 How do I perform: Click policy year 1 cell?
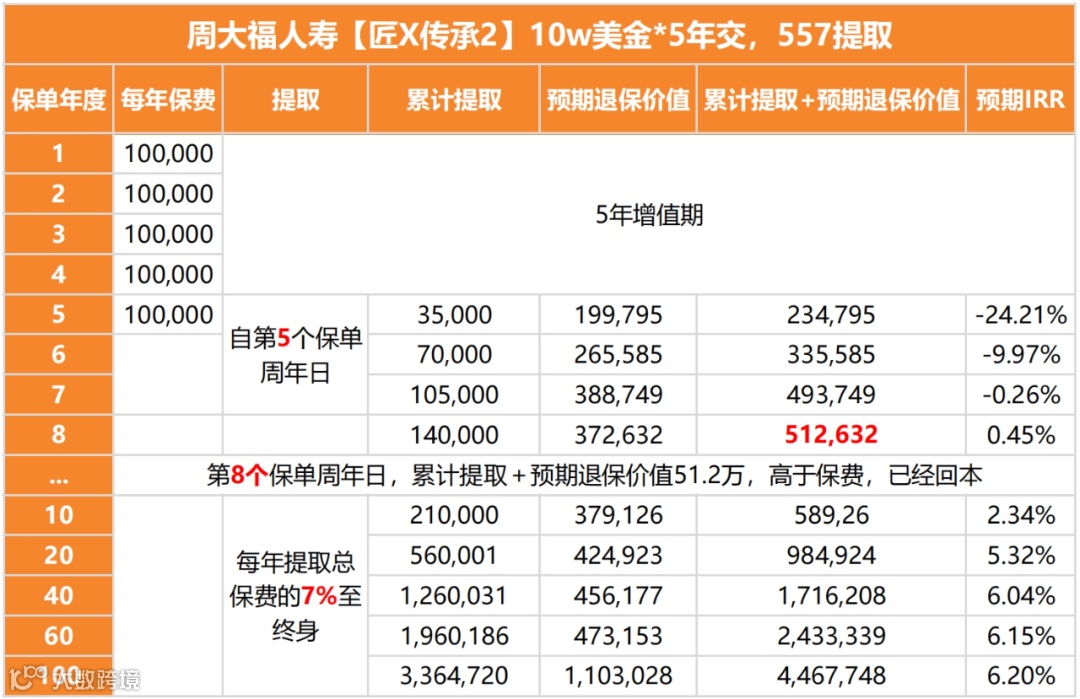click(x=59, y=154)
